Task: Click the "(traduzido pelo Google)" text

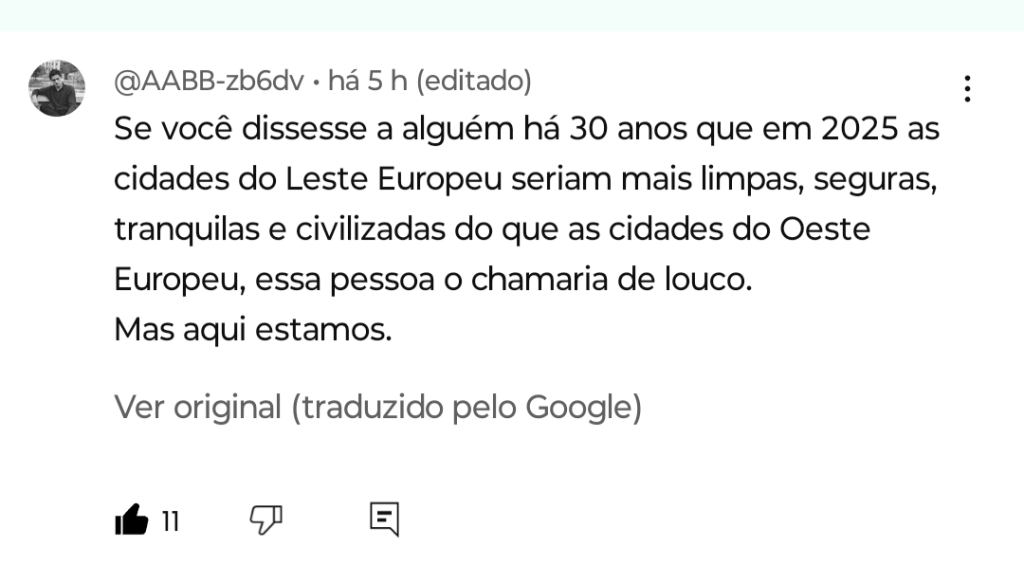Action: click(x=466, y=407)
